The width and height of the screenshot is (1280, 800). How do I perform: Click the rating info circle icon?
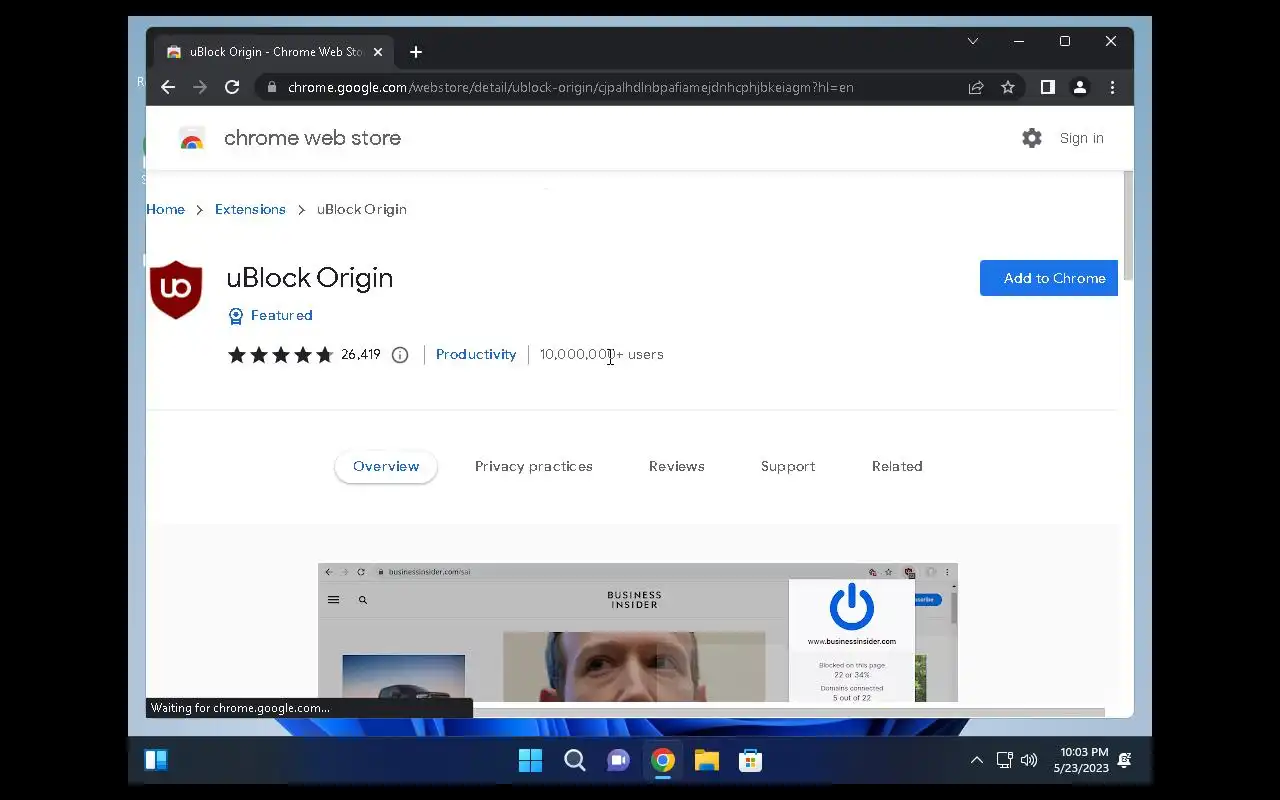click(x=400, y=355)
